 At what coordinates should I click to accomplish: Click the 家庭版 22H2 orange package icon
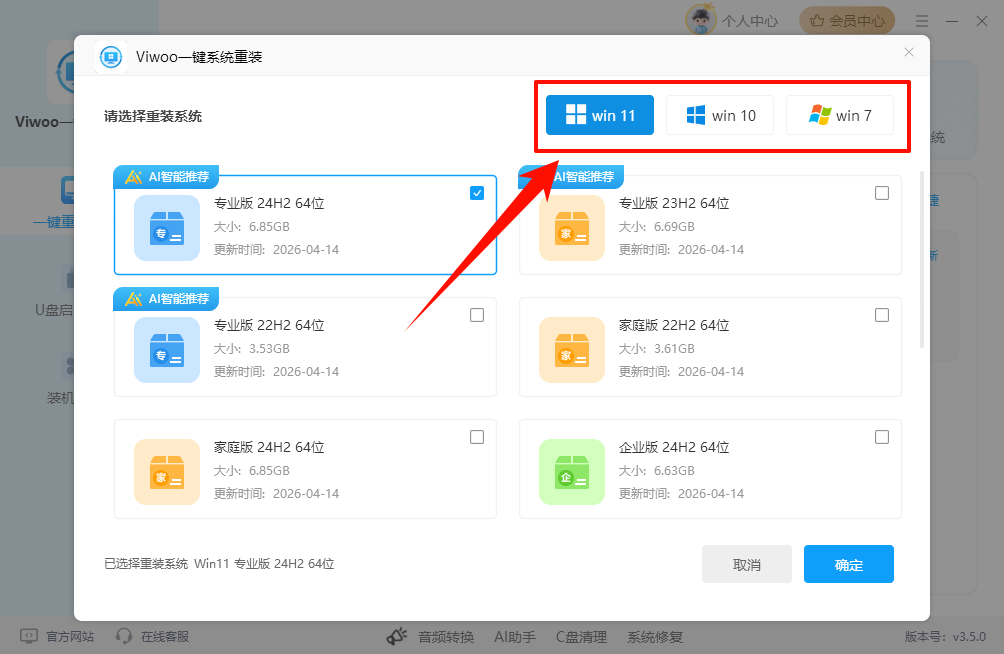point(572,350)
